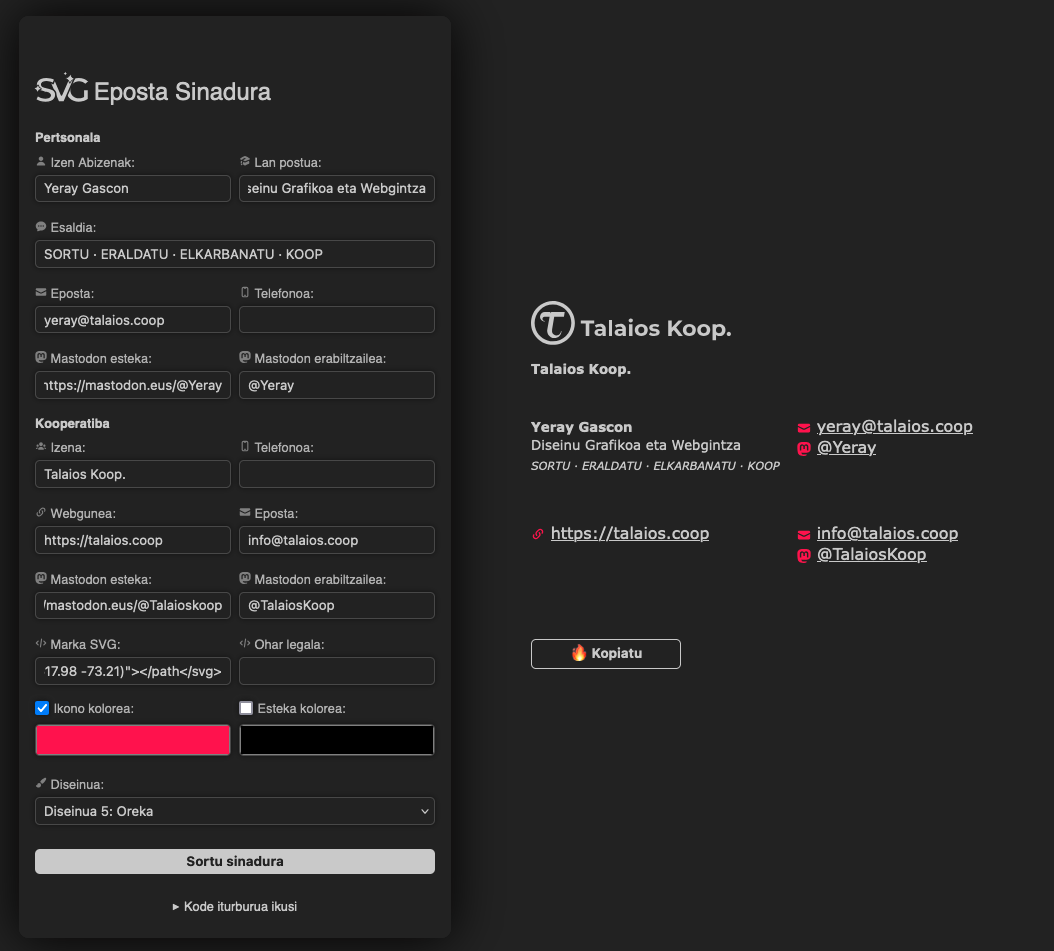Uncheck the Ikono kolorea checkbox
The height and width of the screenshot is (951, 1054).
pyautogui.click(x=42, y=708)
